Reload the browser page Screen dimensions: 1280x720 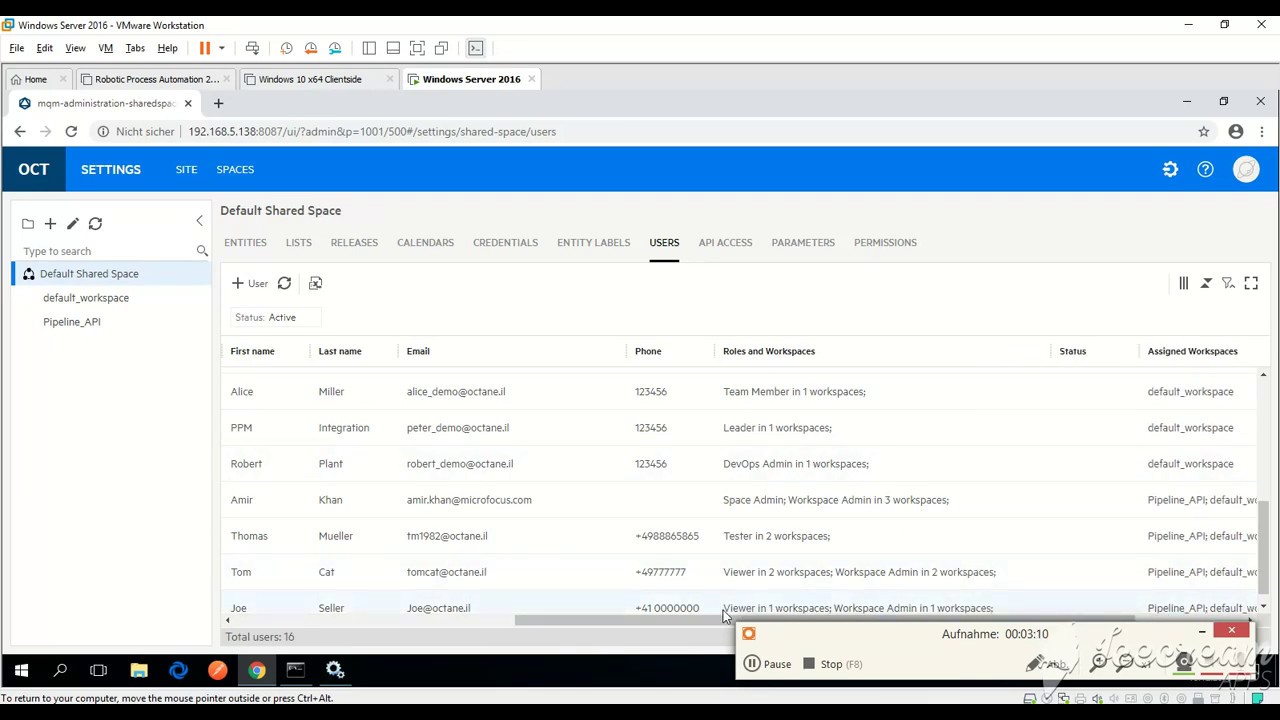pos(71,132)
